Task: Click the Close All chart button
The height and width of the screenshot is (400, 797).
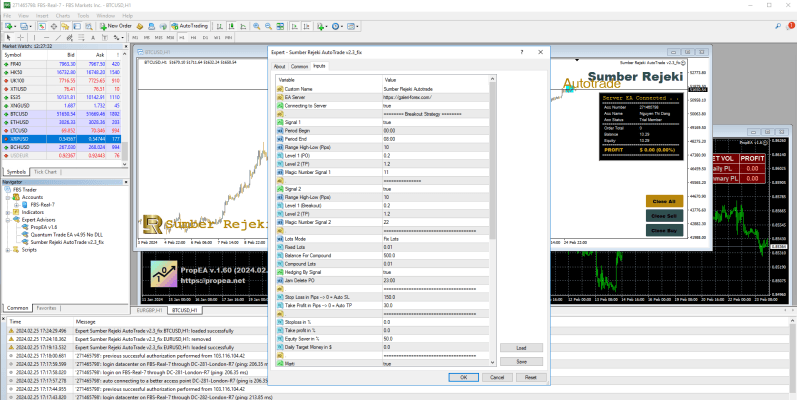Action: (x=664, y=201)
